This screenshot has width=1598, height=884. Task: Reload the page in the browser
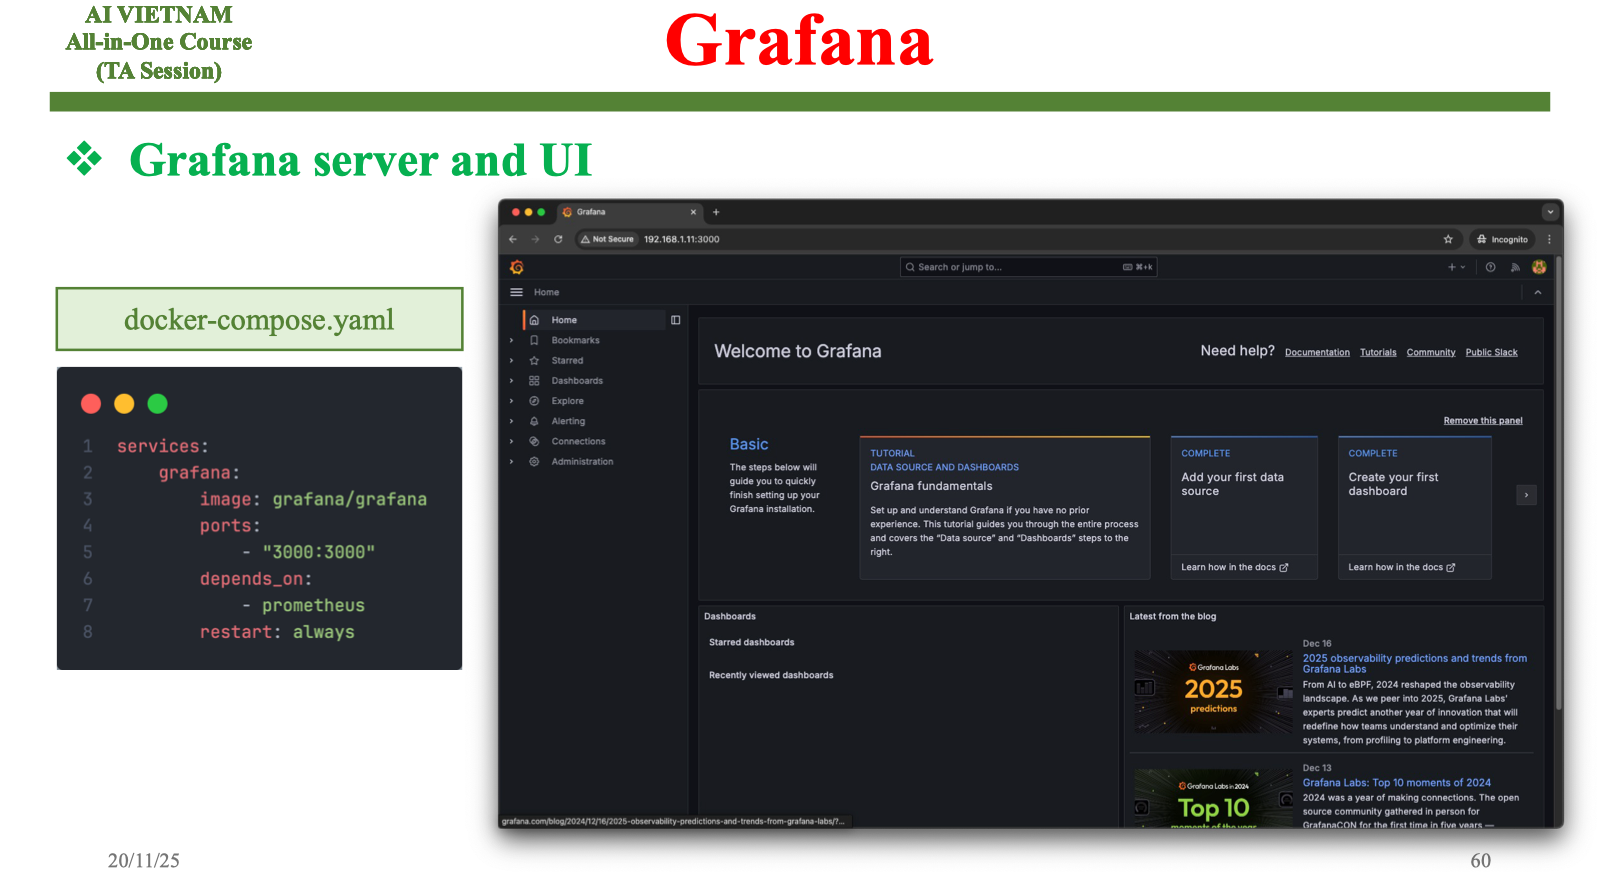558,239
